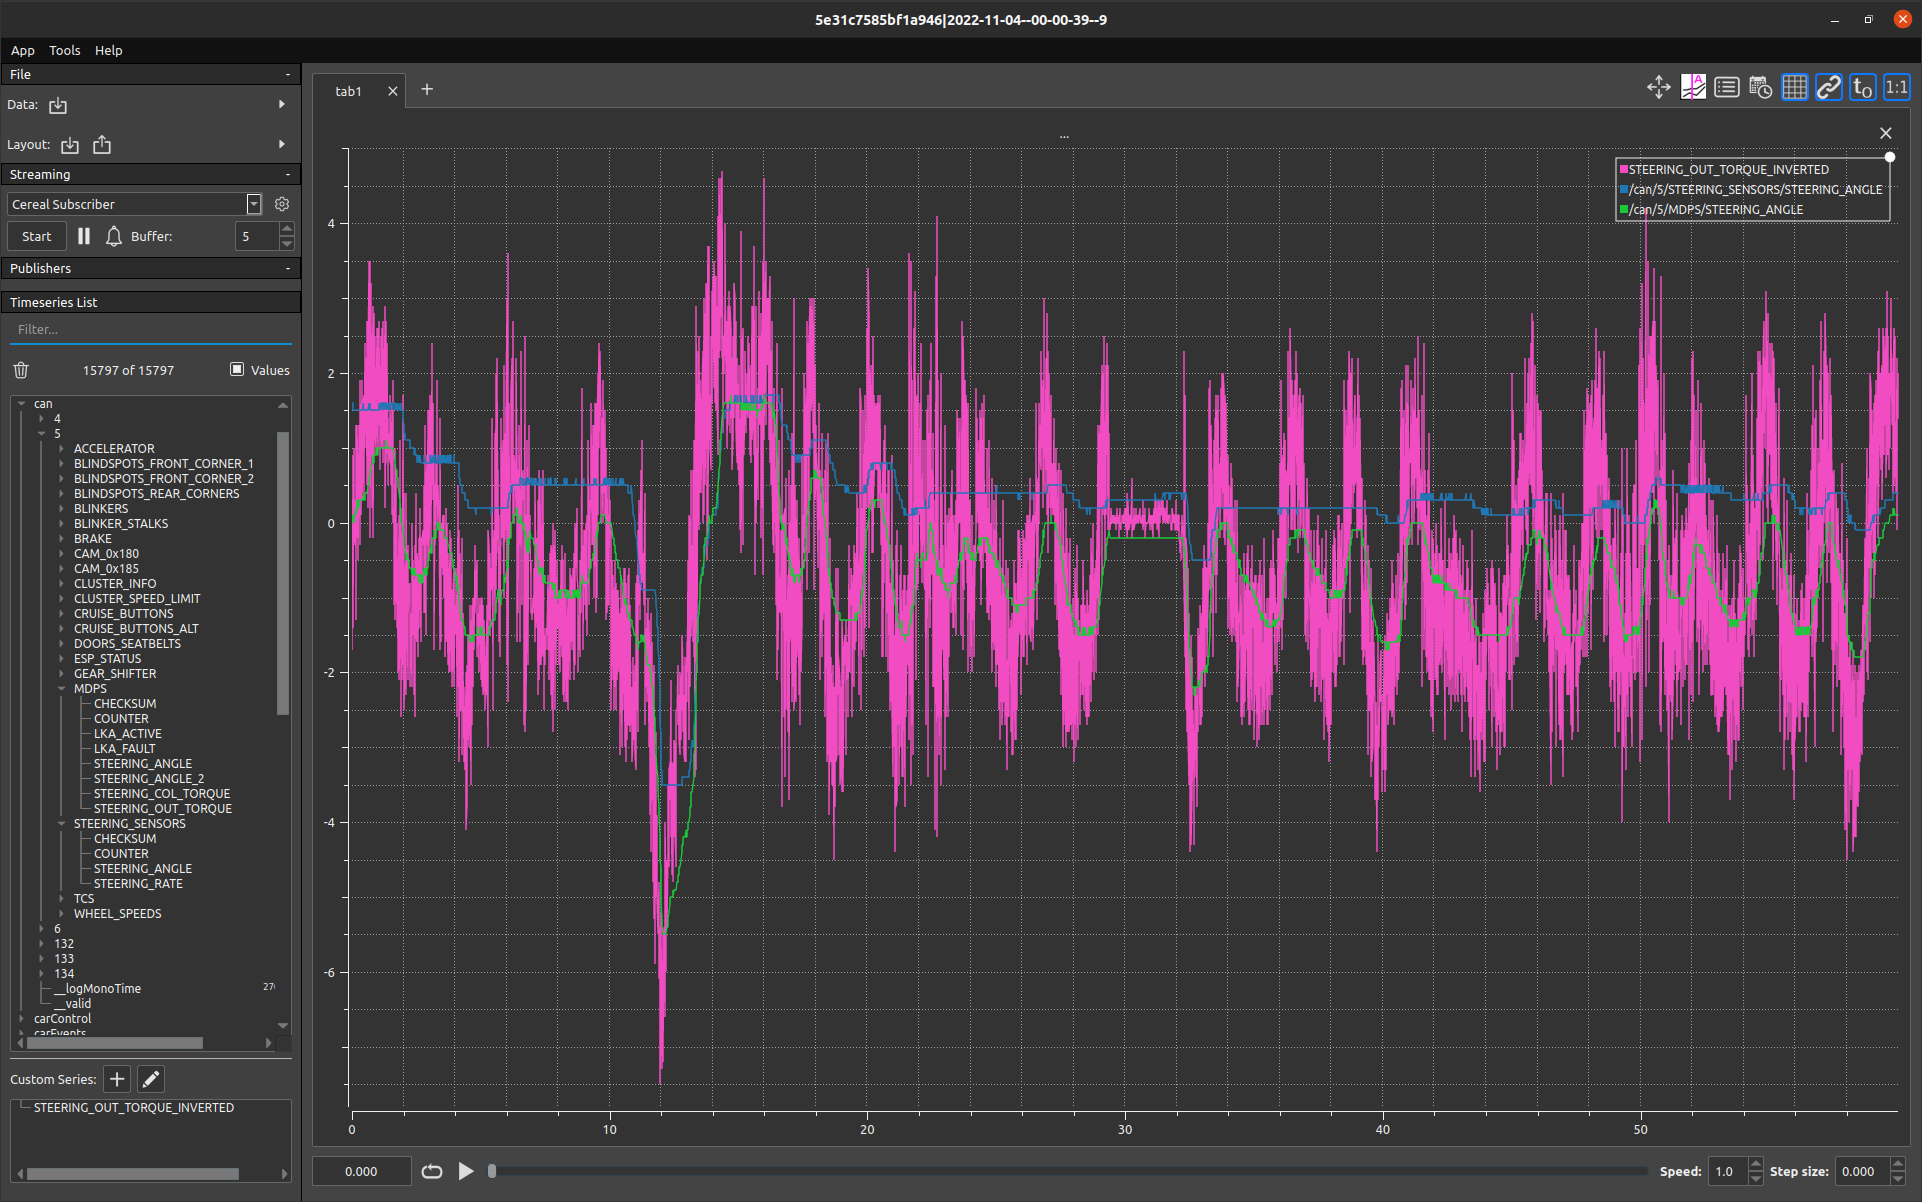The image size is (1922, 1202).
Task: Enable the Values checkbox
Action: click(x=237, y=369)
